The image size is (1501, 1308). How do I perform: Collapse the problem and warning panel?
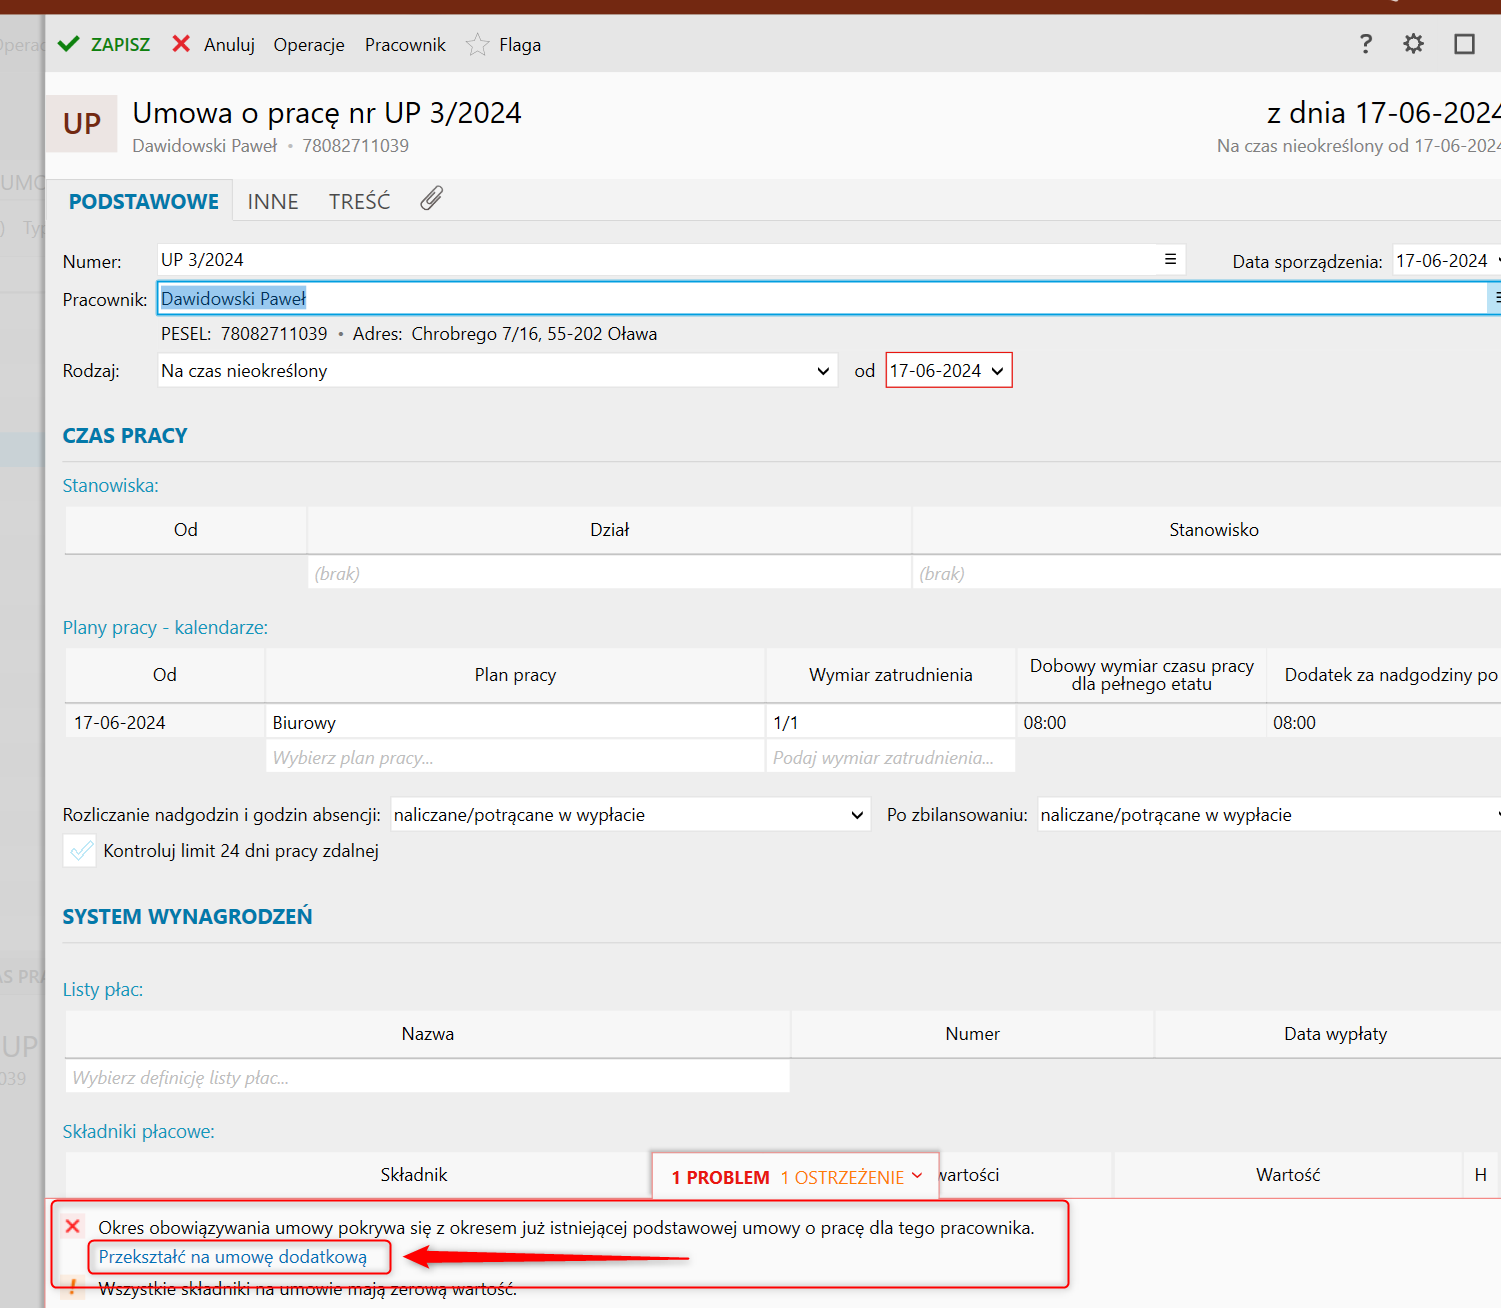click(917, 1176)
